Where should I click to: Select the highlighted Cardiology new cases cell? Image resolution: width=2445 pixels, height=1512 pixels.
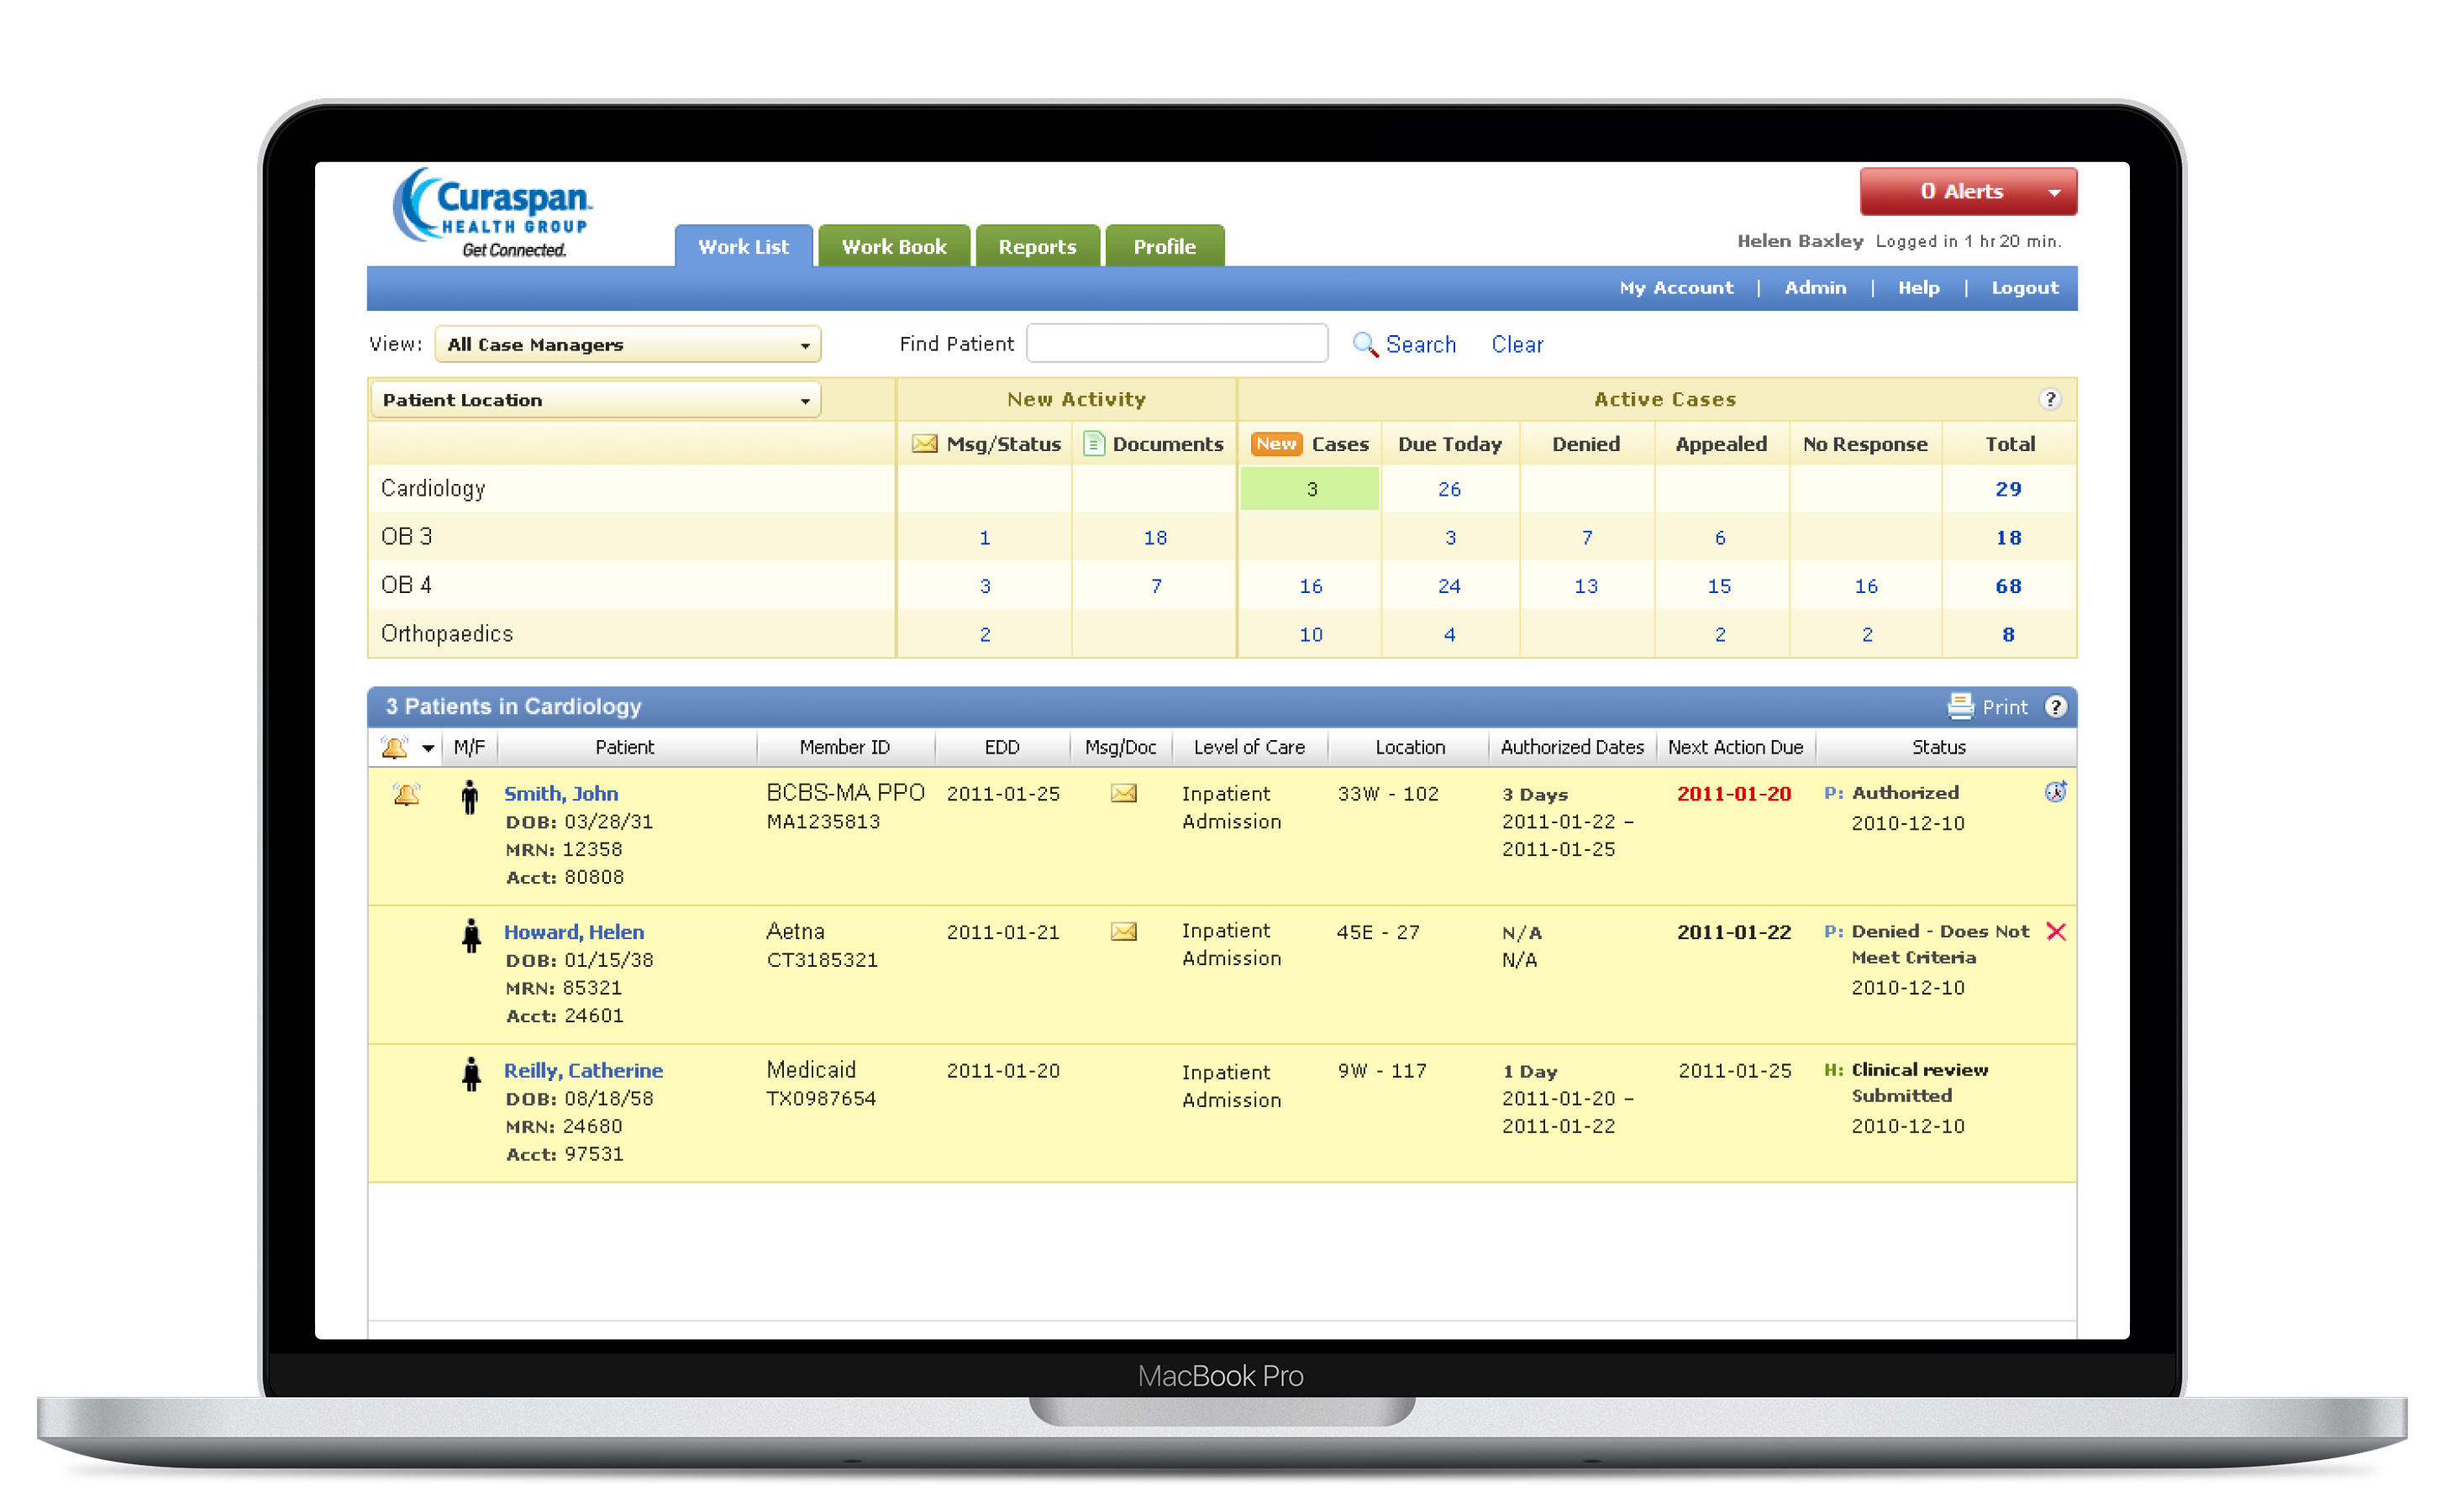pos(1310,489)
